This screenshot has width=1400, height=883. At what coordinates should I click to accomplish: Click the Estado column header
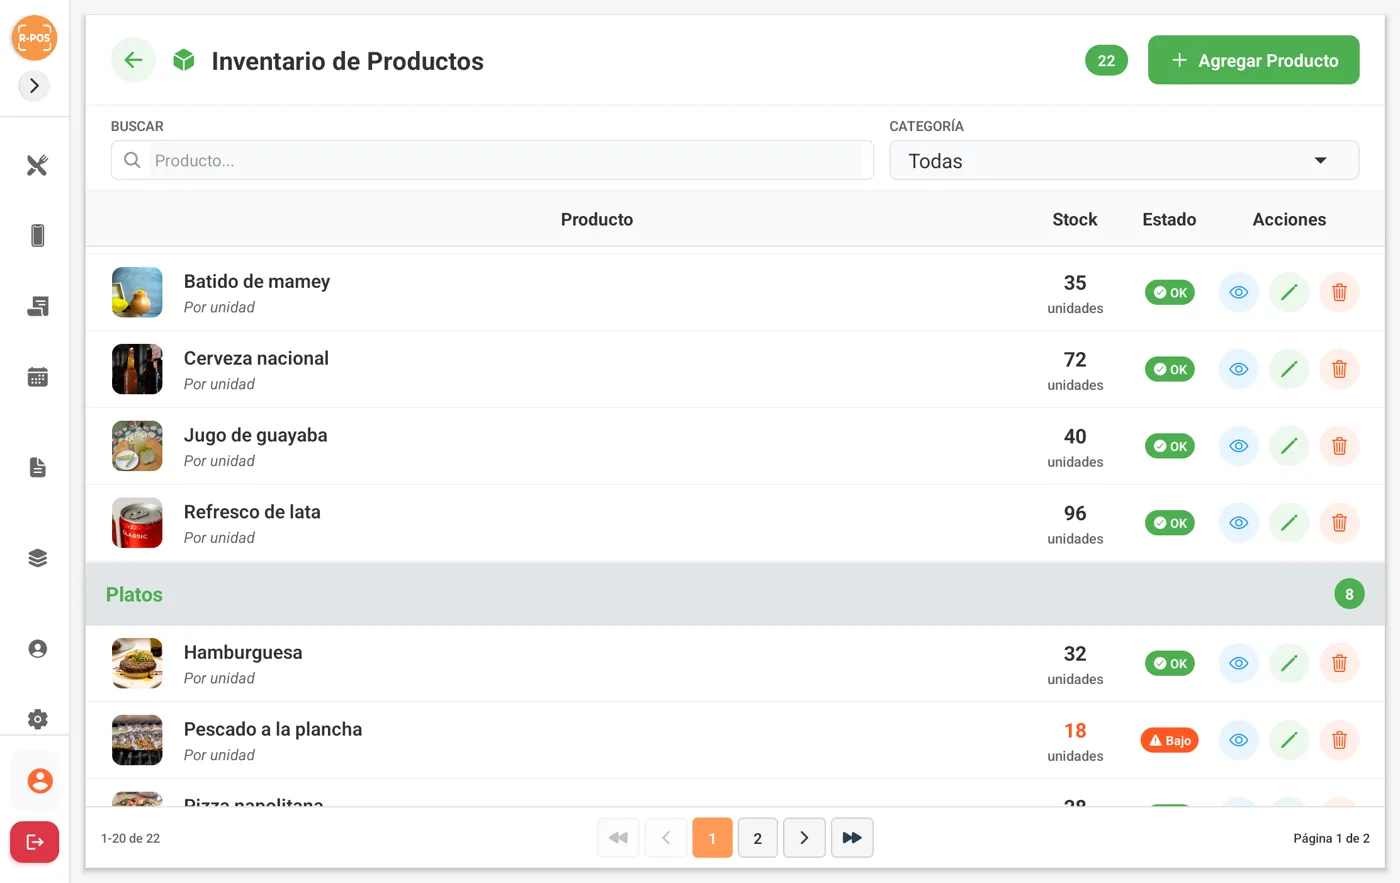coord(1169,219)
